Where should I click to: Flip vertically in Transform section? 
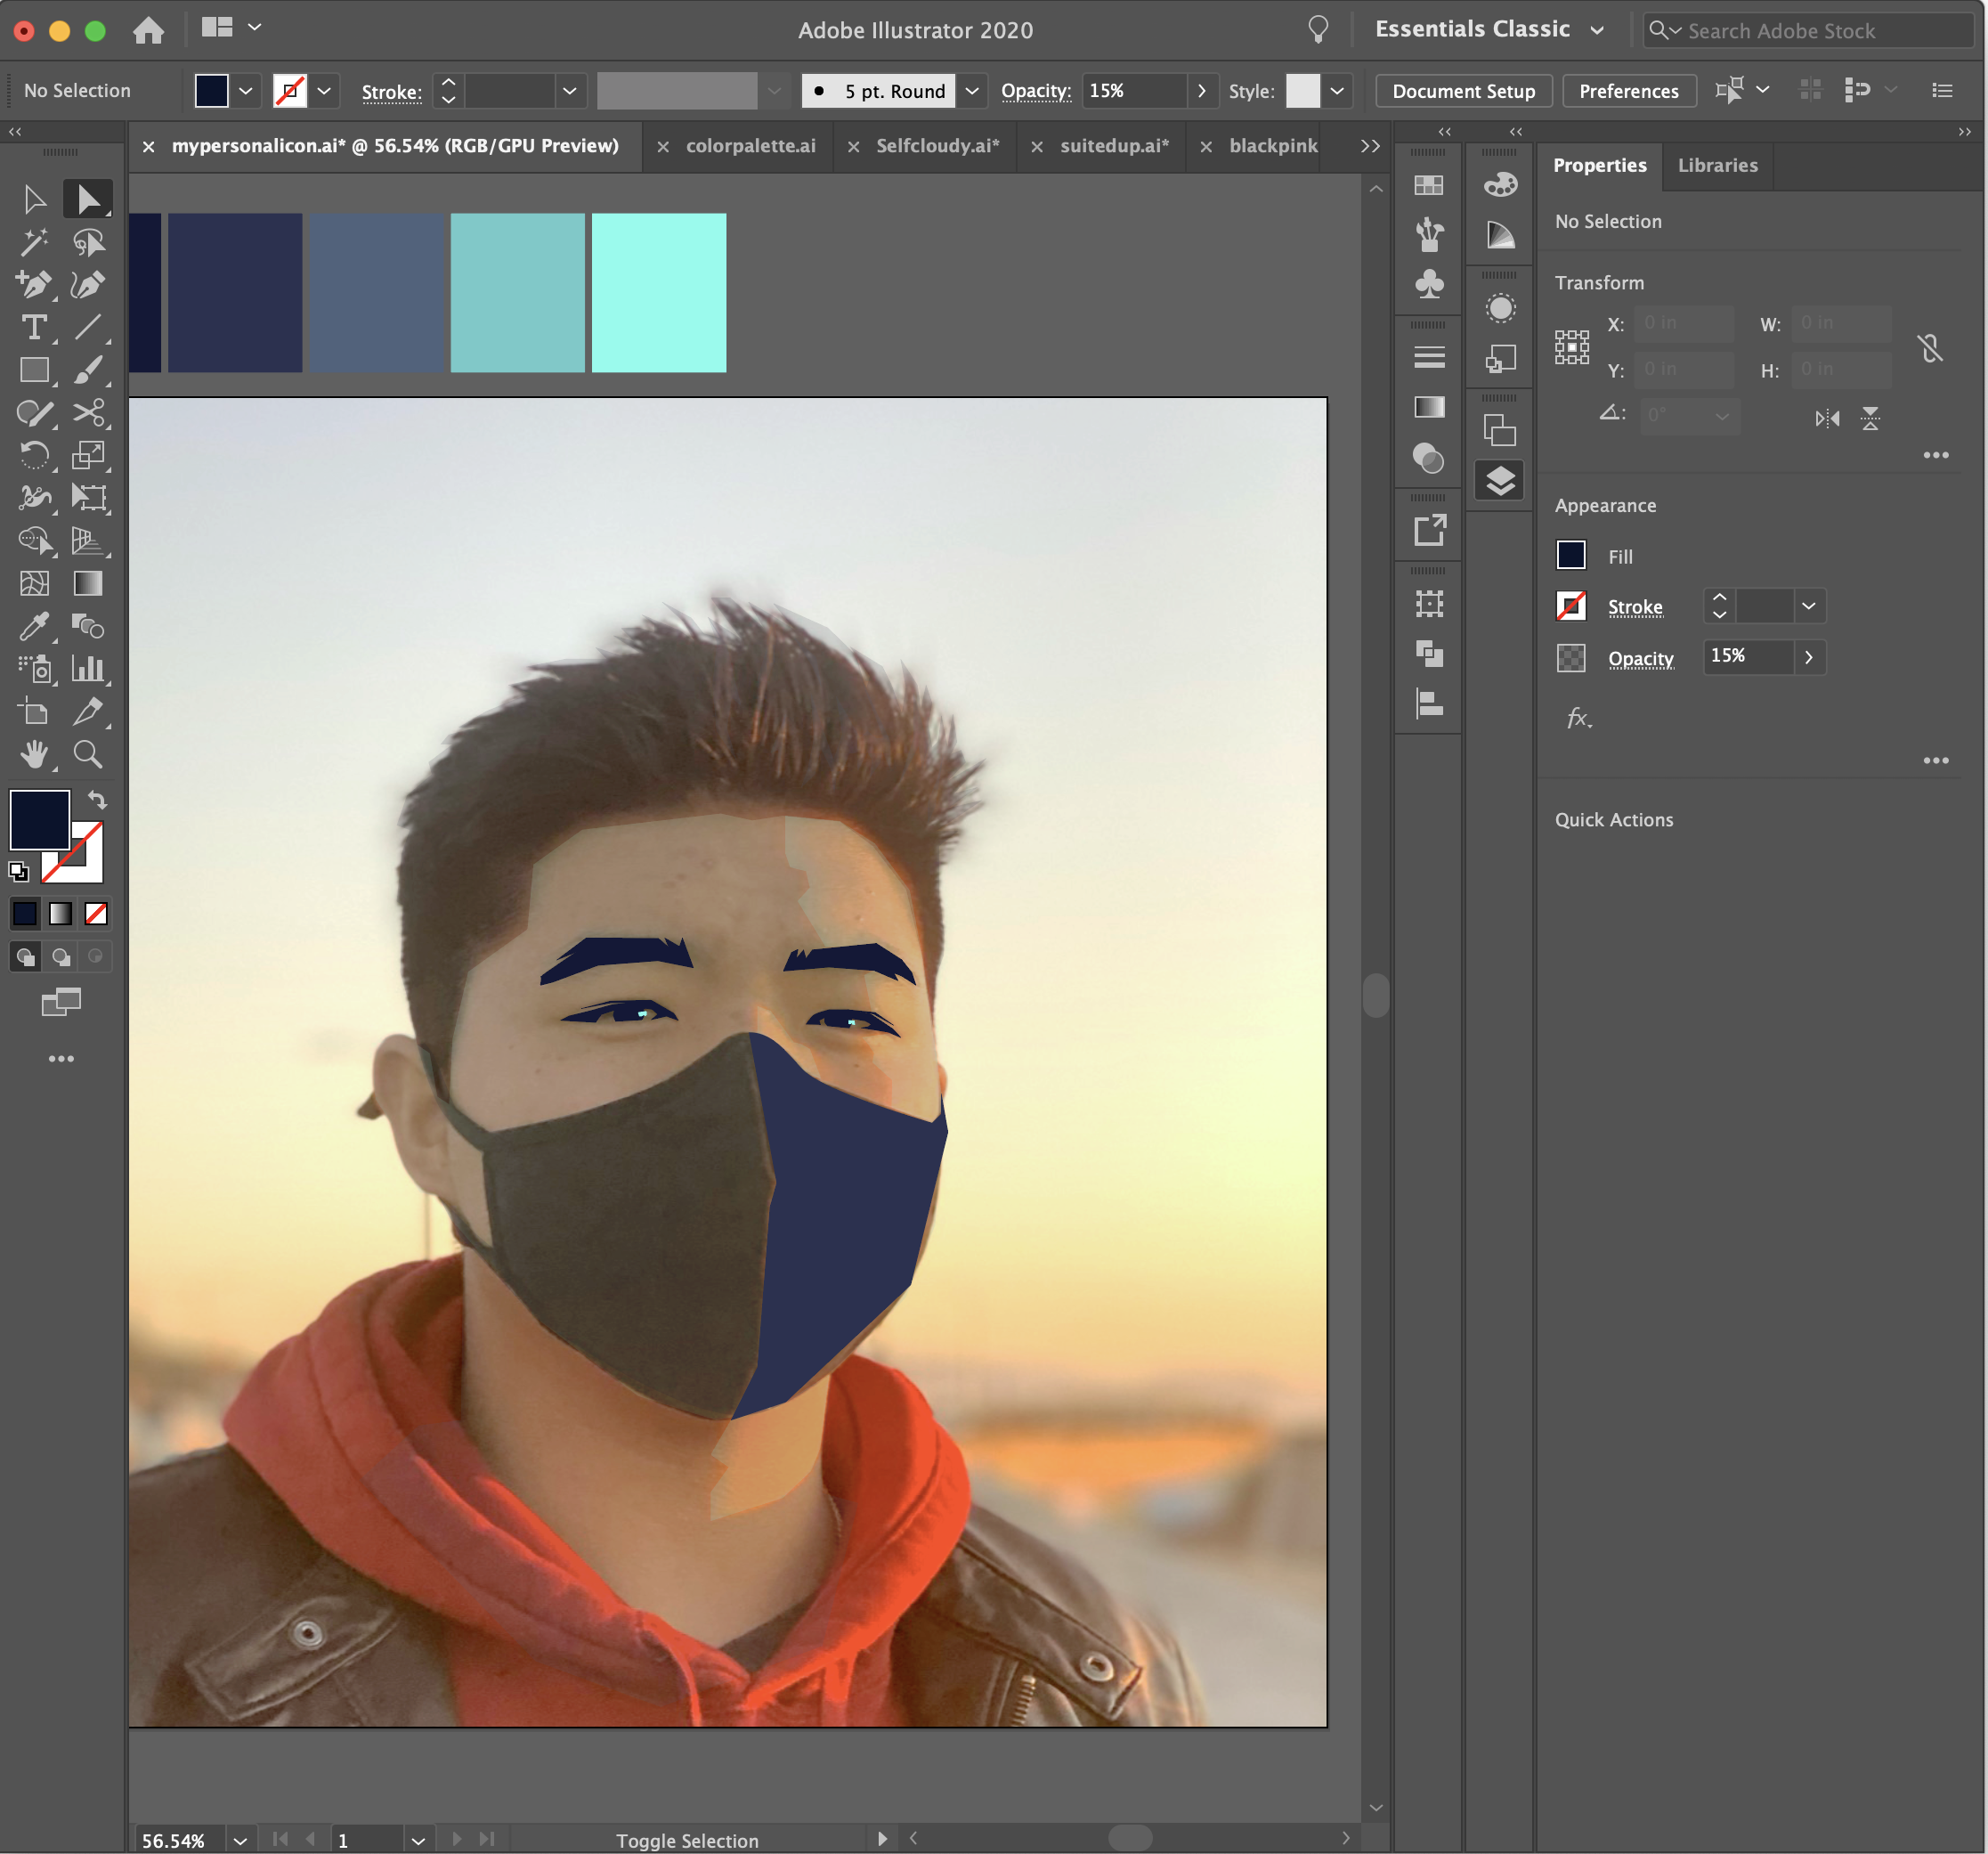pos(1870,418)
